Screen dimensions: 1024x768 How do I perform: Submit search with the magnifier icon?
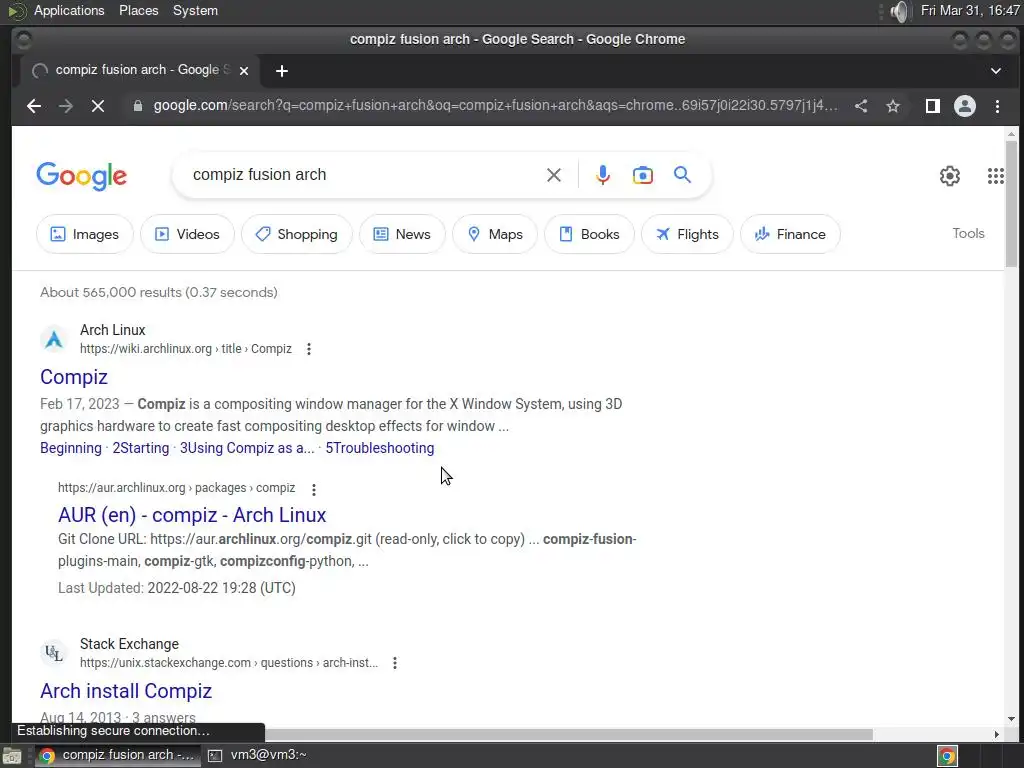pos(682,175)
